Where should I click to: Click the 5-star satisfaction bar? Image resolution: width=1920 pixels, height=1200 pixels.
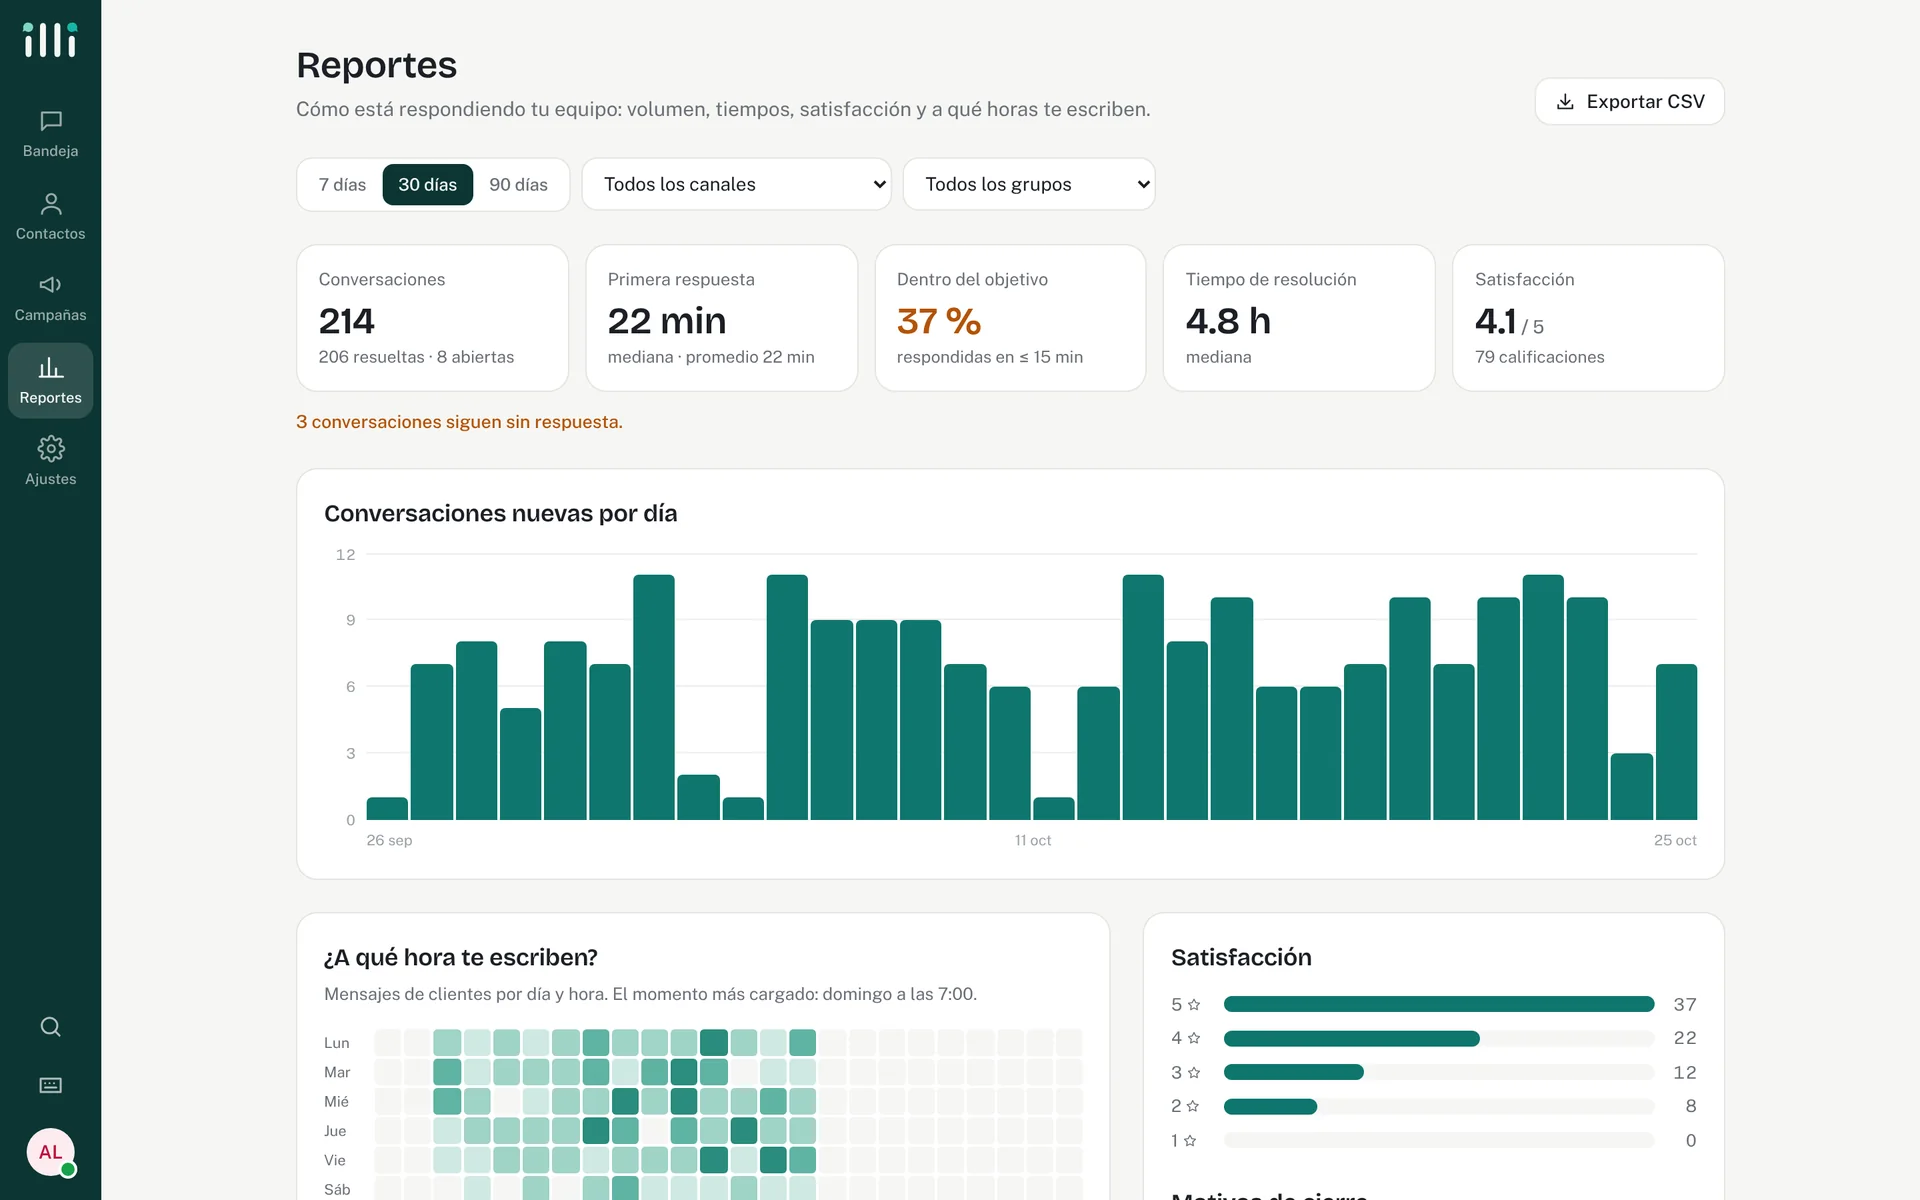coord(1439,1004)
